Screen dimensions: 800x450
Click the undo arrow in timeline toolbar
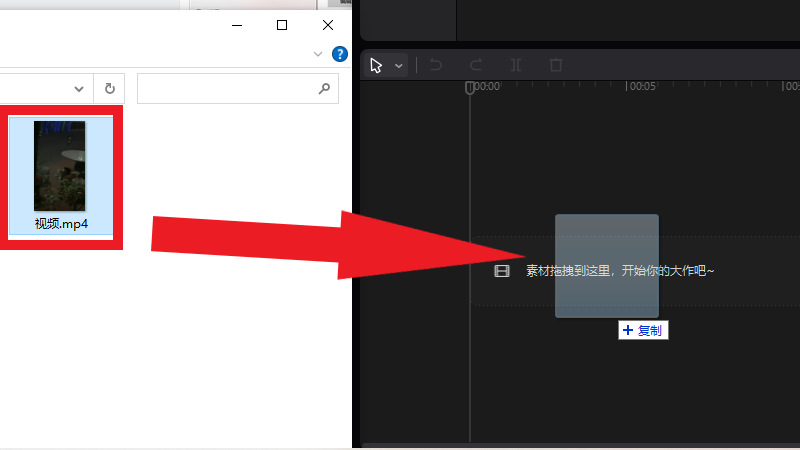[x=436, y=65]
